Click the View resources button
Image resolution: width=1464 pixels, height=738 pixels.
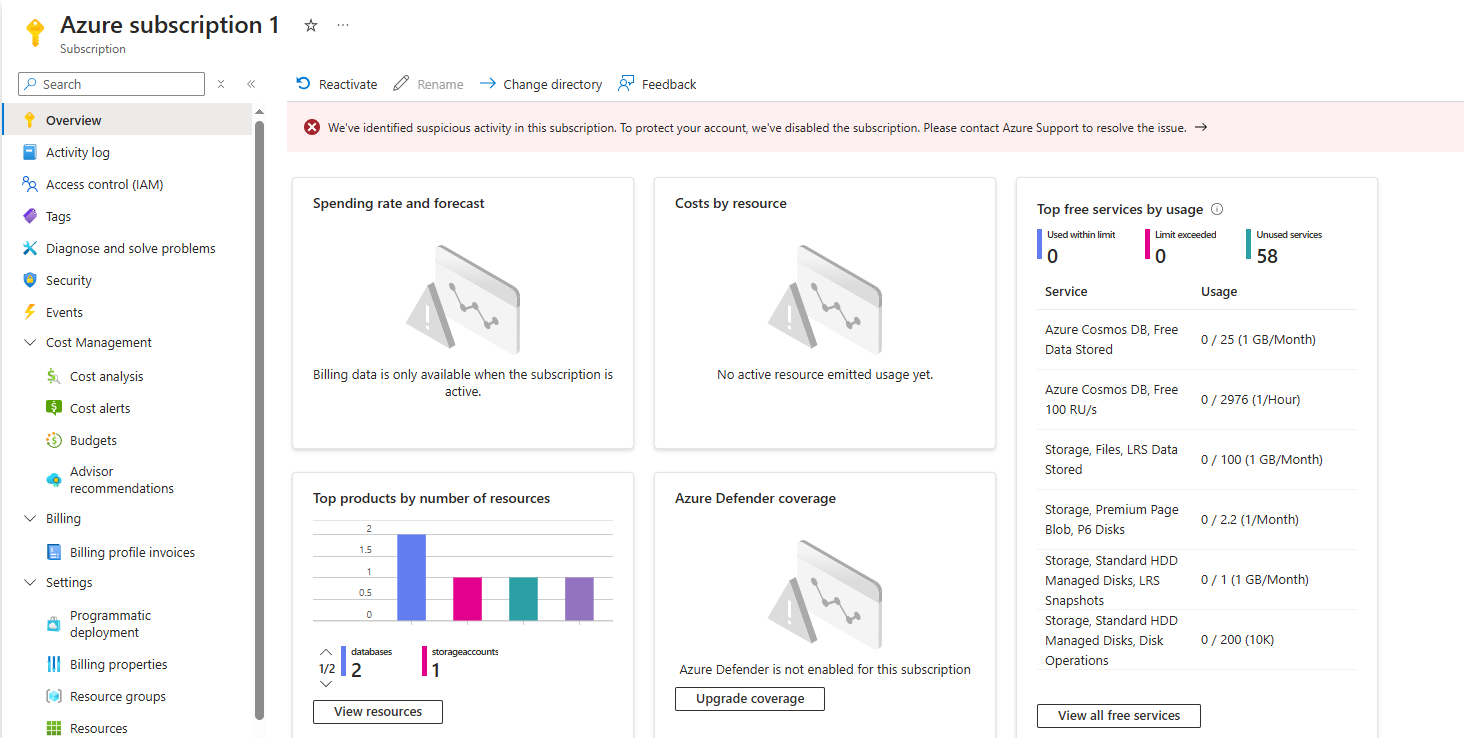pyautogui.click(x=378, y=712)
